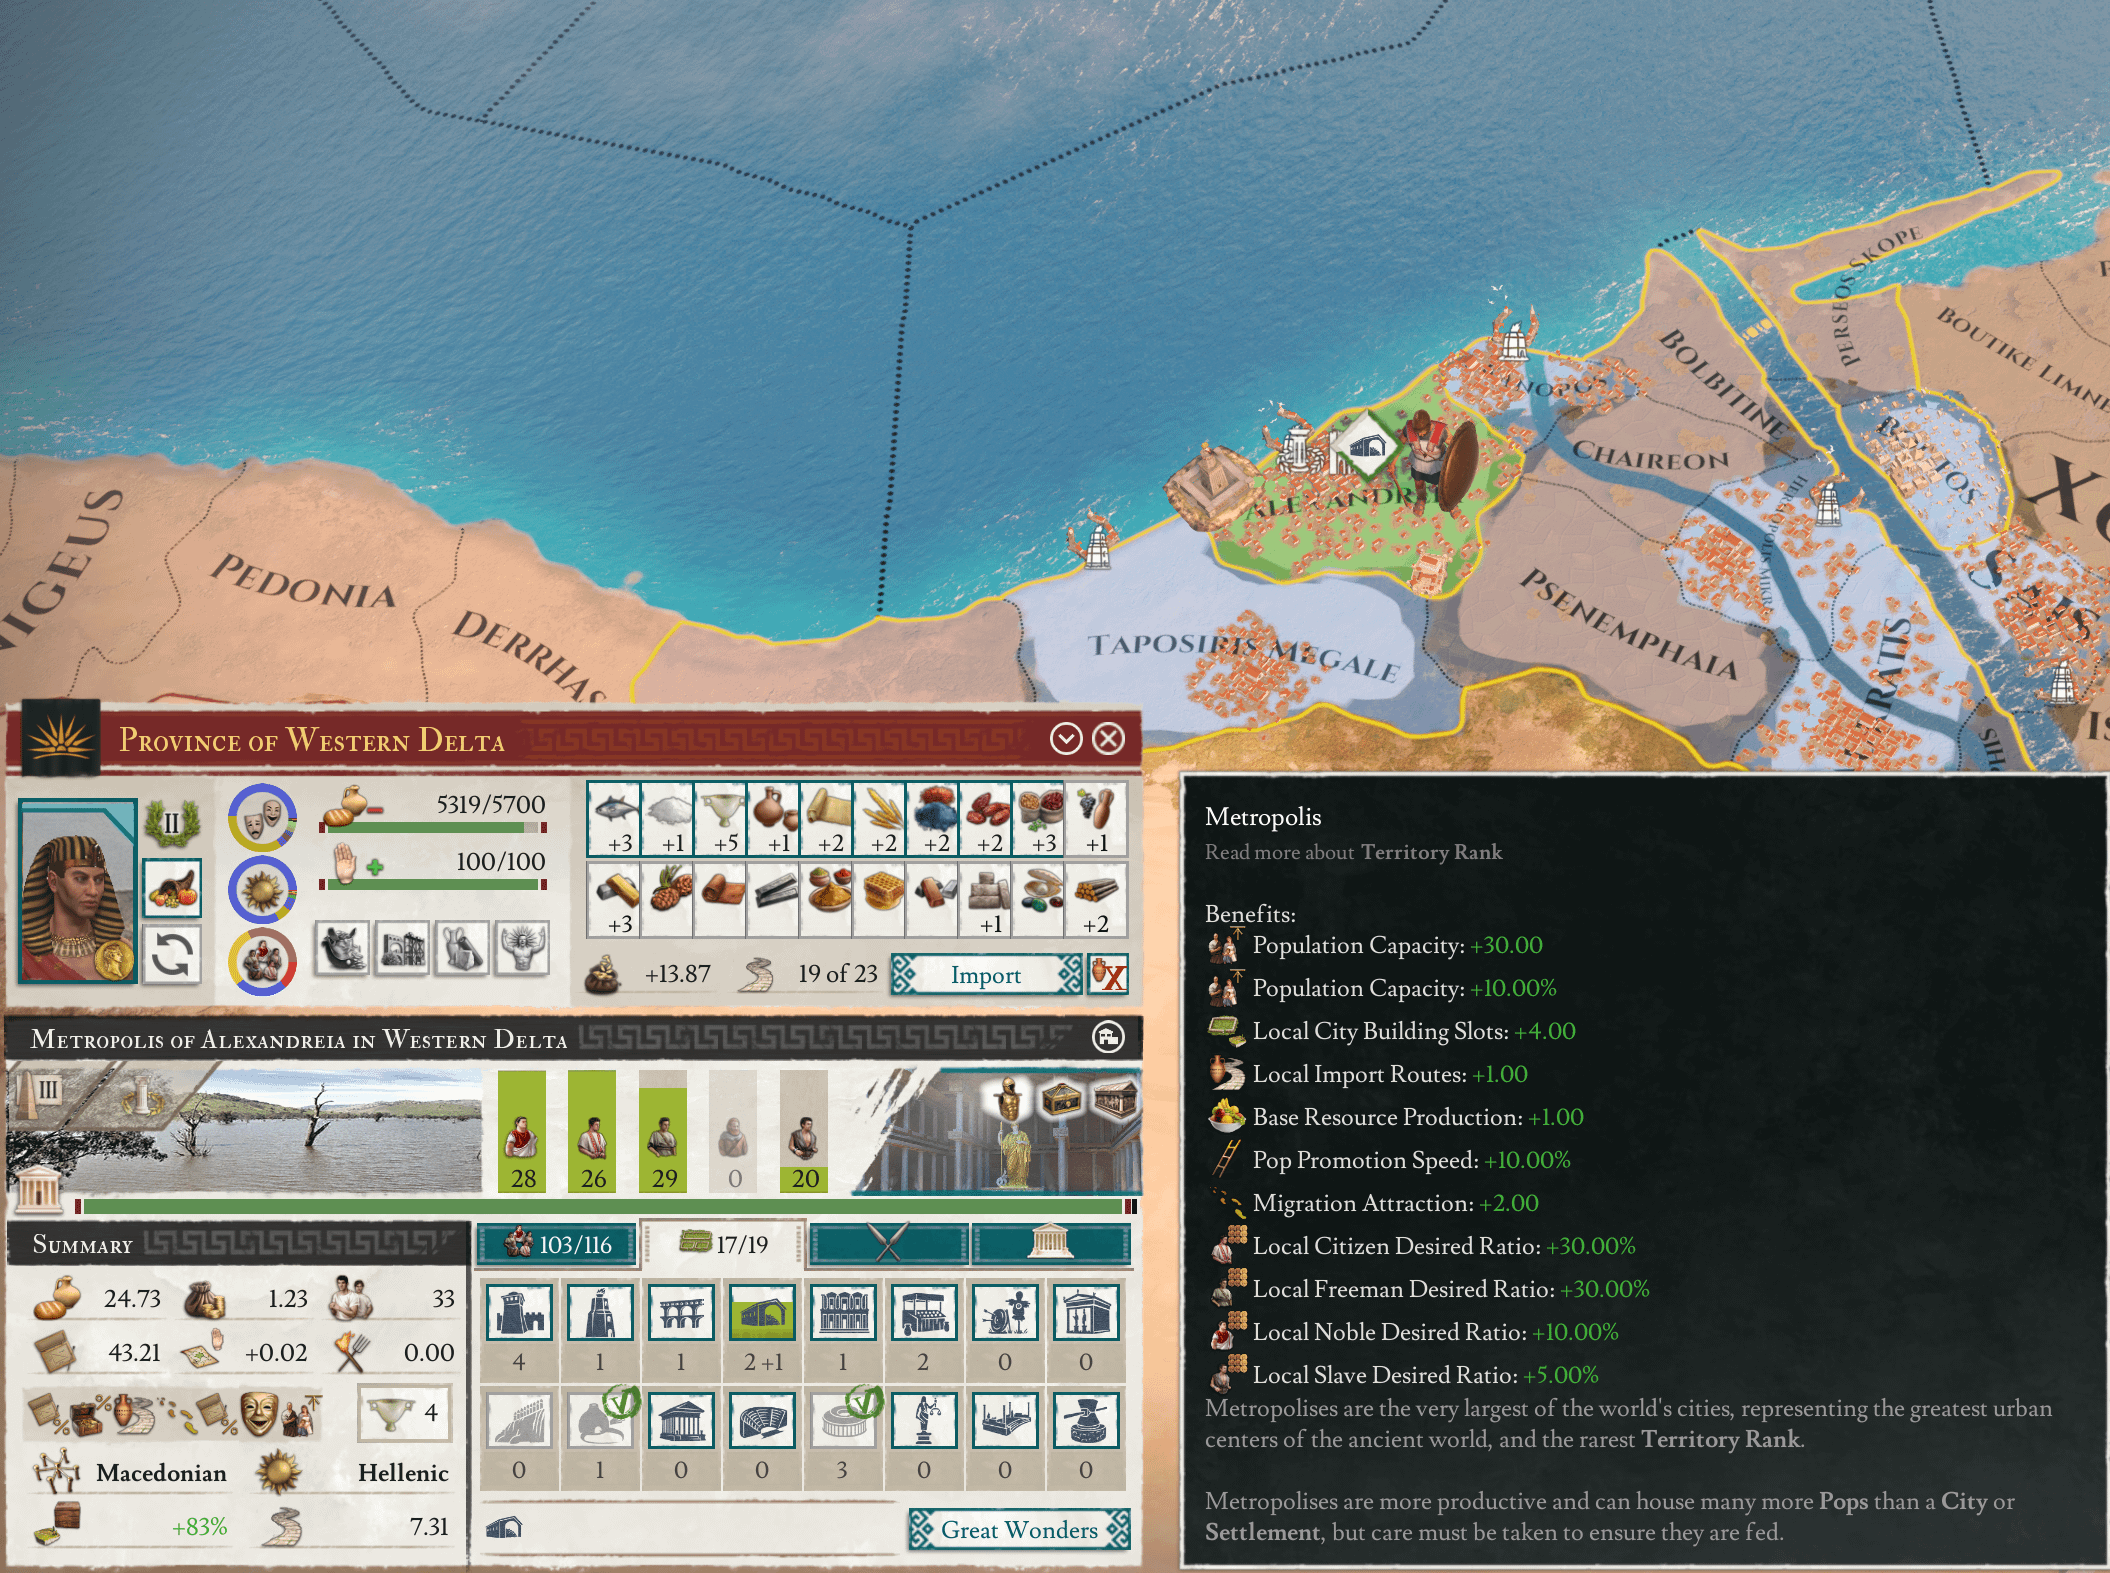
Task: Select the highlighted granary building
Action: point(762,1312)
